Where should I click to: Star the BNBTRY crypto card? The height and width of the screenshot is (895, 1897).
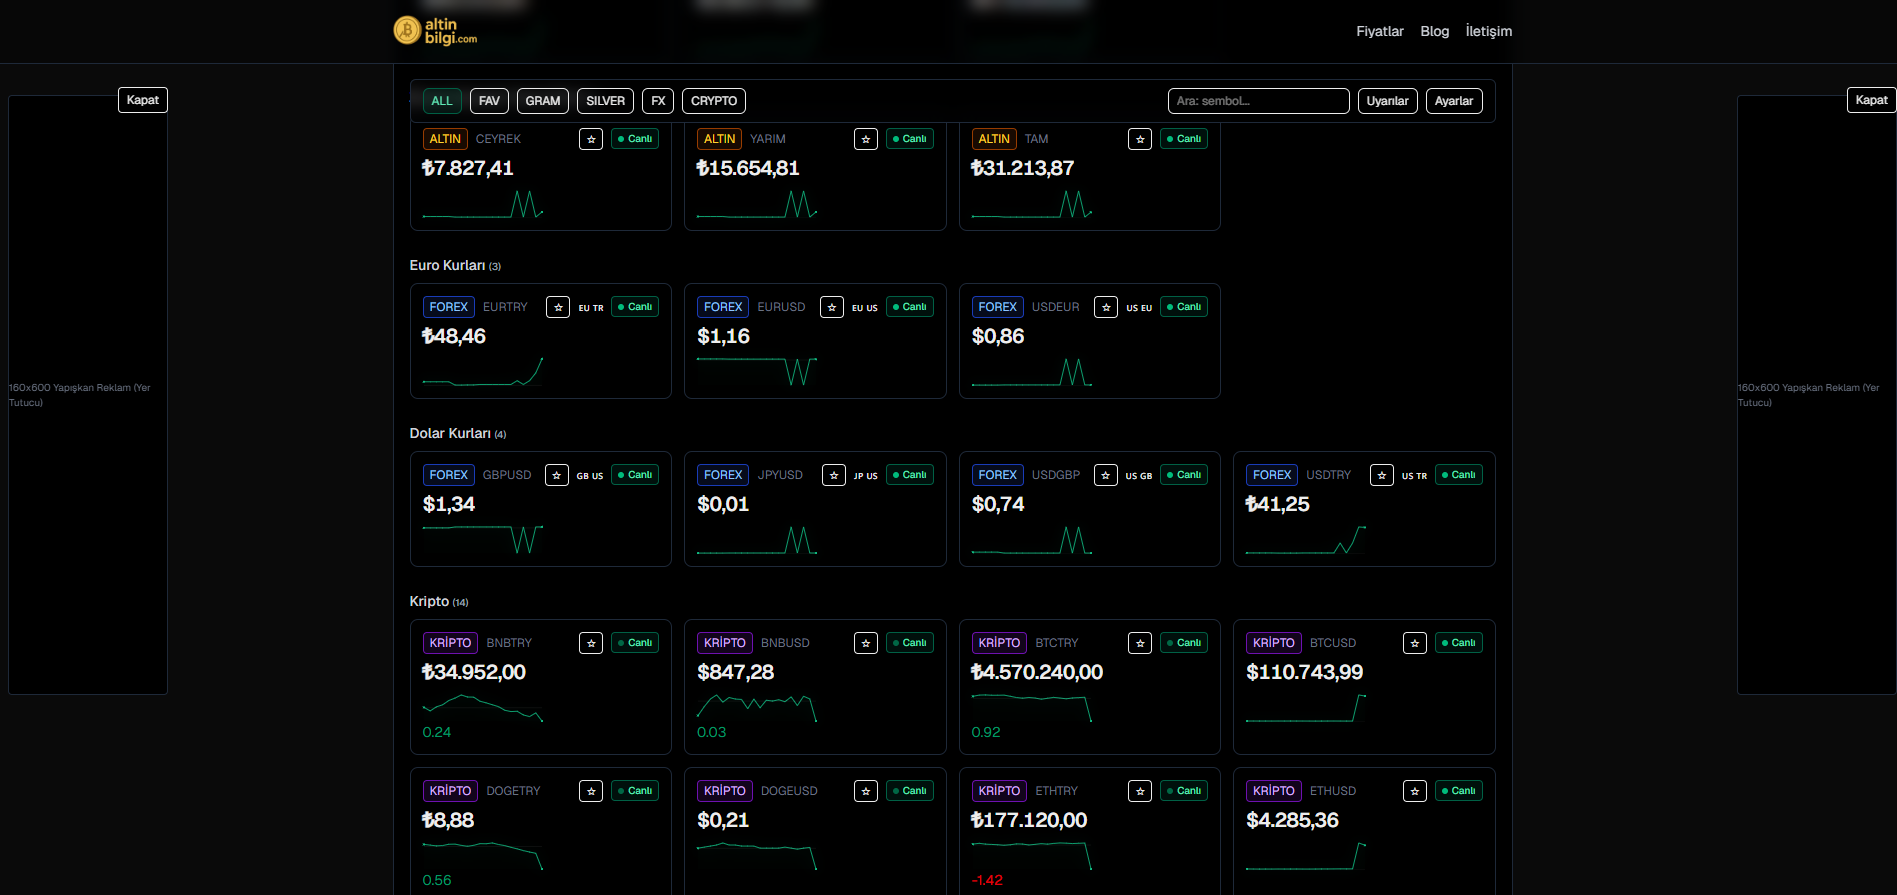(x=591, y=643)
